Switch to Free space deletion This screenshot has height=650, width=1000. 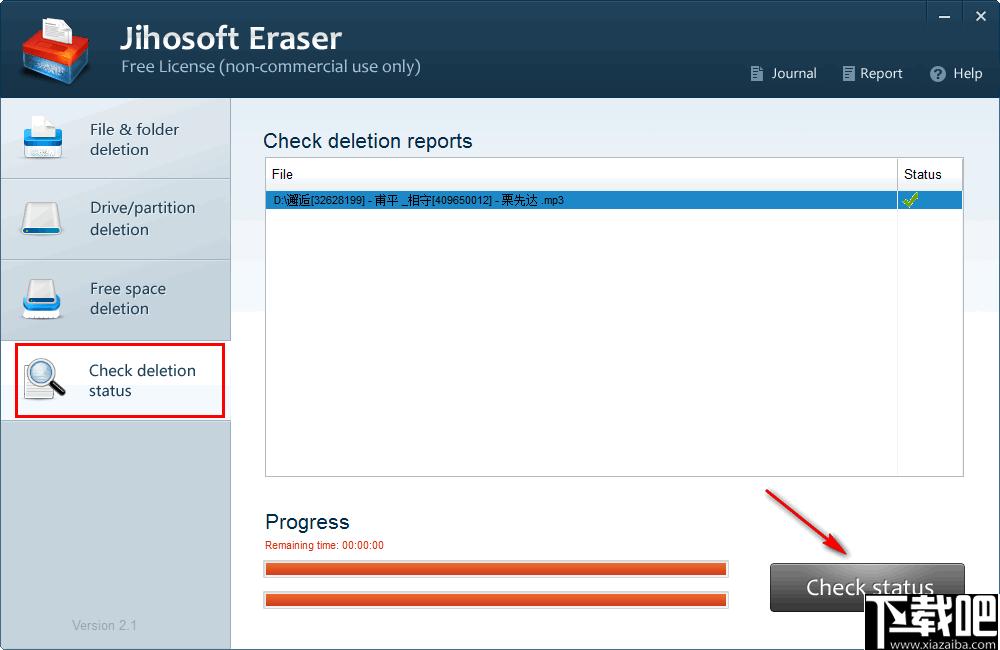(x=115, y=300)
